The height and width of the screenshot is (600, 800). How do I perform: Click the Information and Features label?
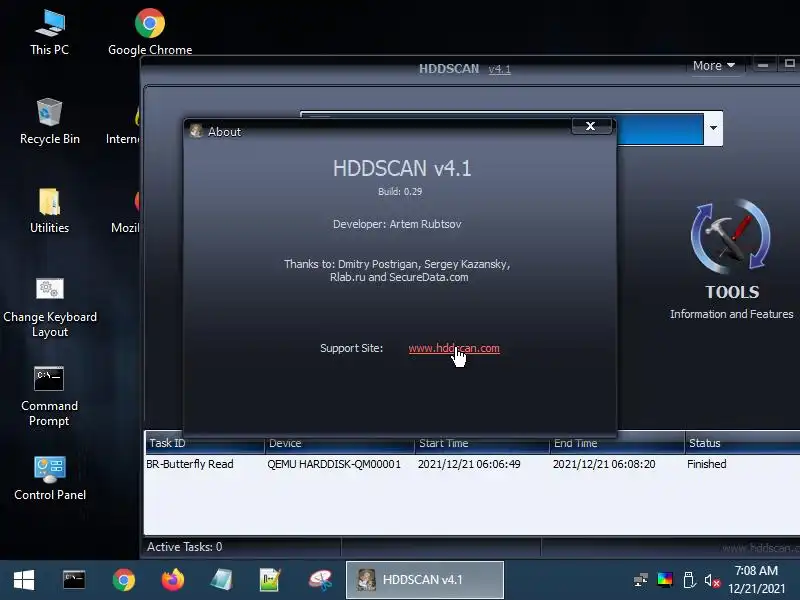tap(732, 314)
